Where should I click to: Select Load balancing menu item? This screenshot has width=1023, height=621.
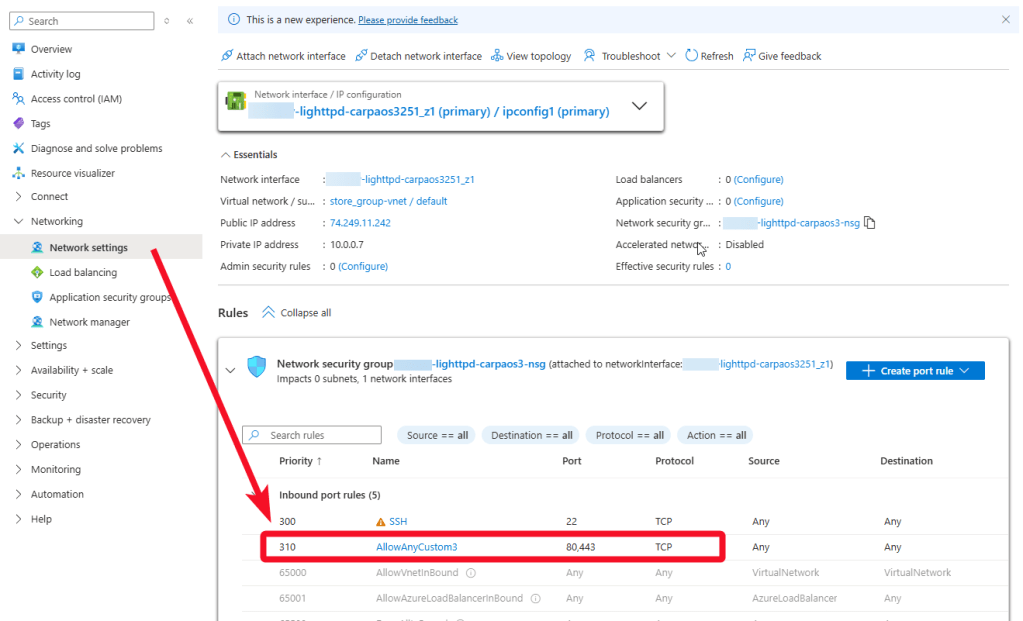tap(83, 272)
